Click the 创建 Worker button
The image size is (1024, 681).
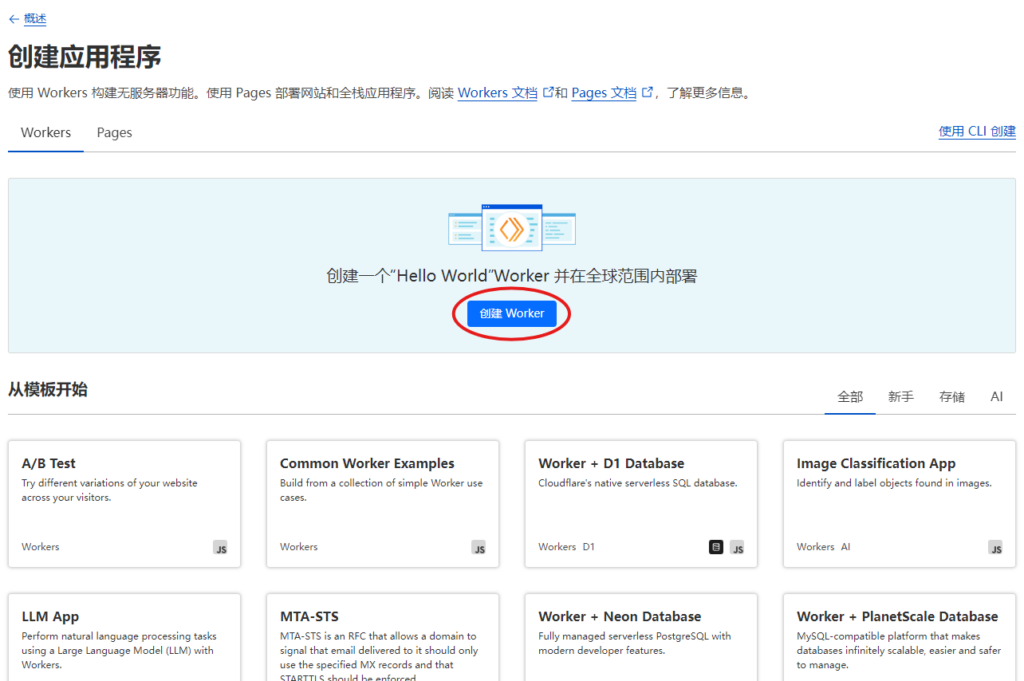coord(512,313)
